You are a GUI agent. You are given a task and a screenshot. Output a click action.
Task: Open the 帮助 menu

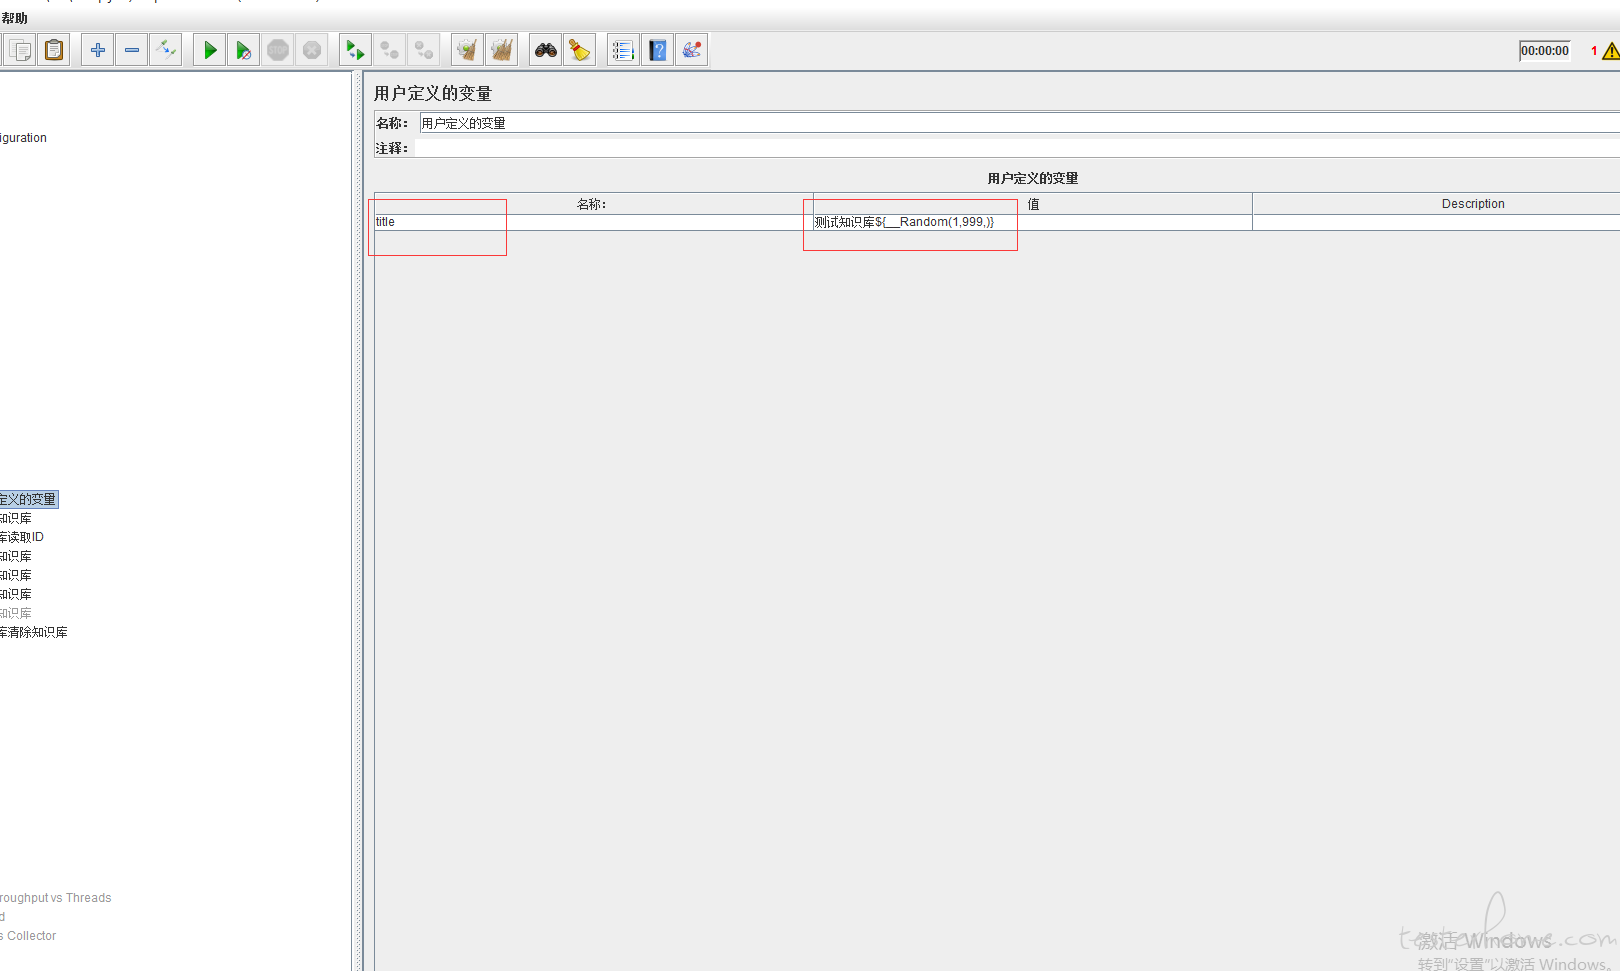tap(14, 18)
